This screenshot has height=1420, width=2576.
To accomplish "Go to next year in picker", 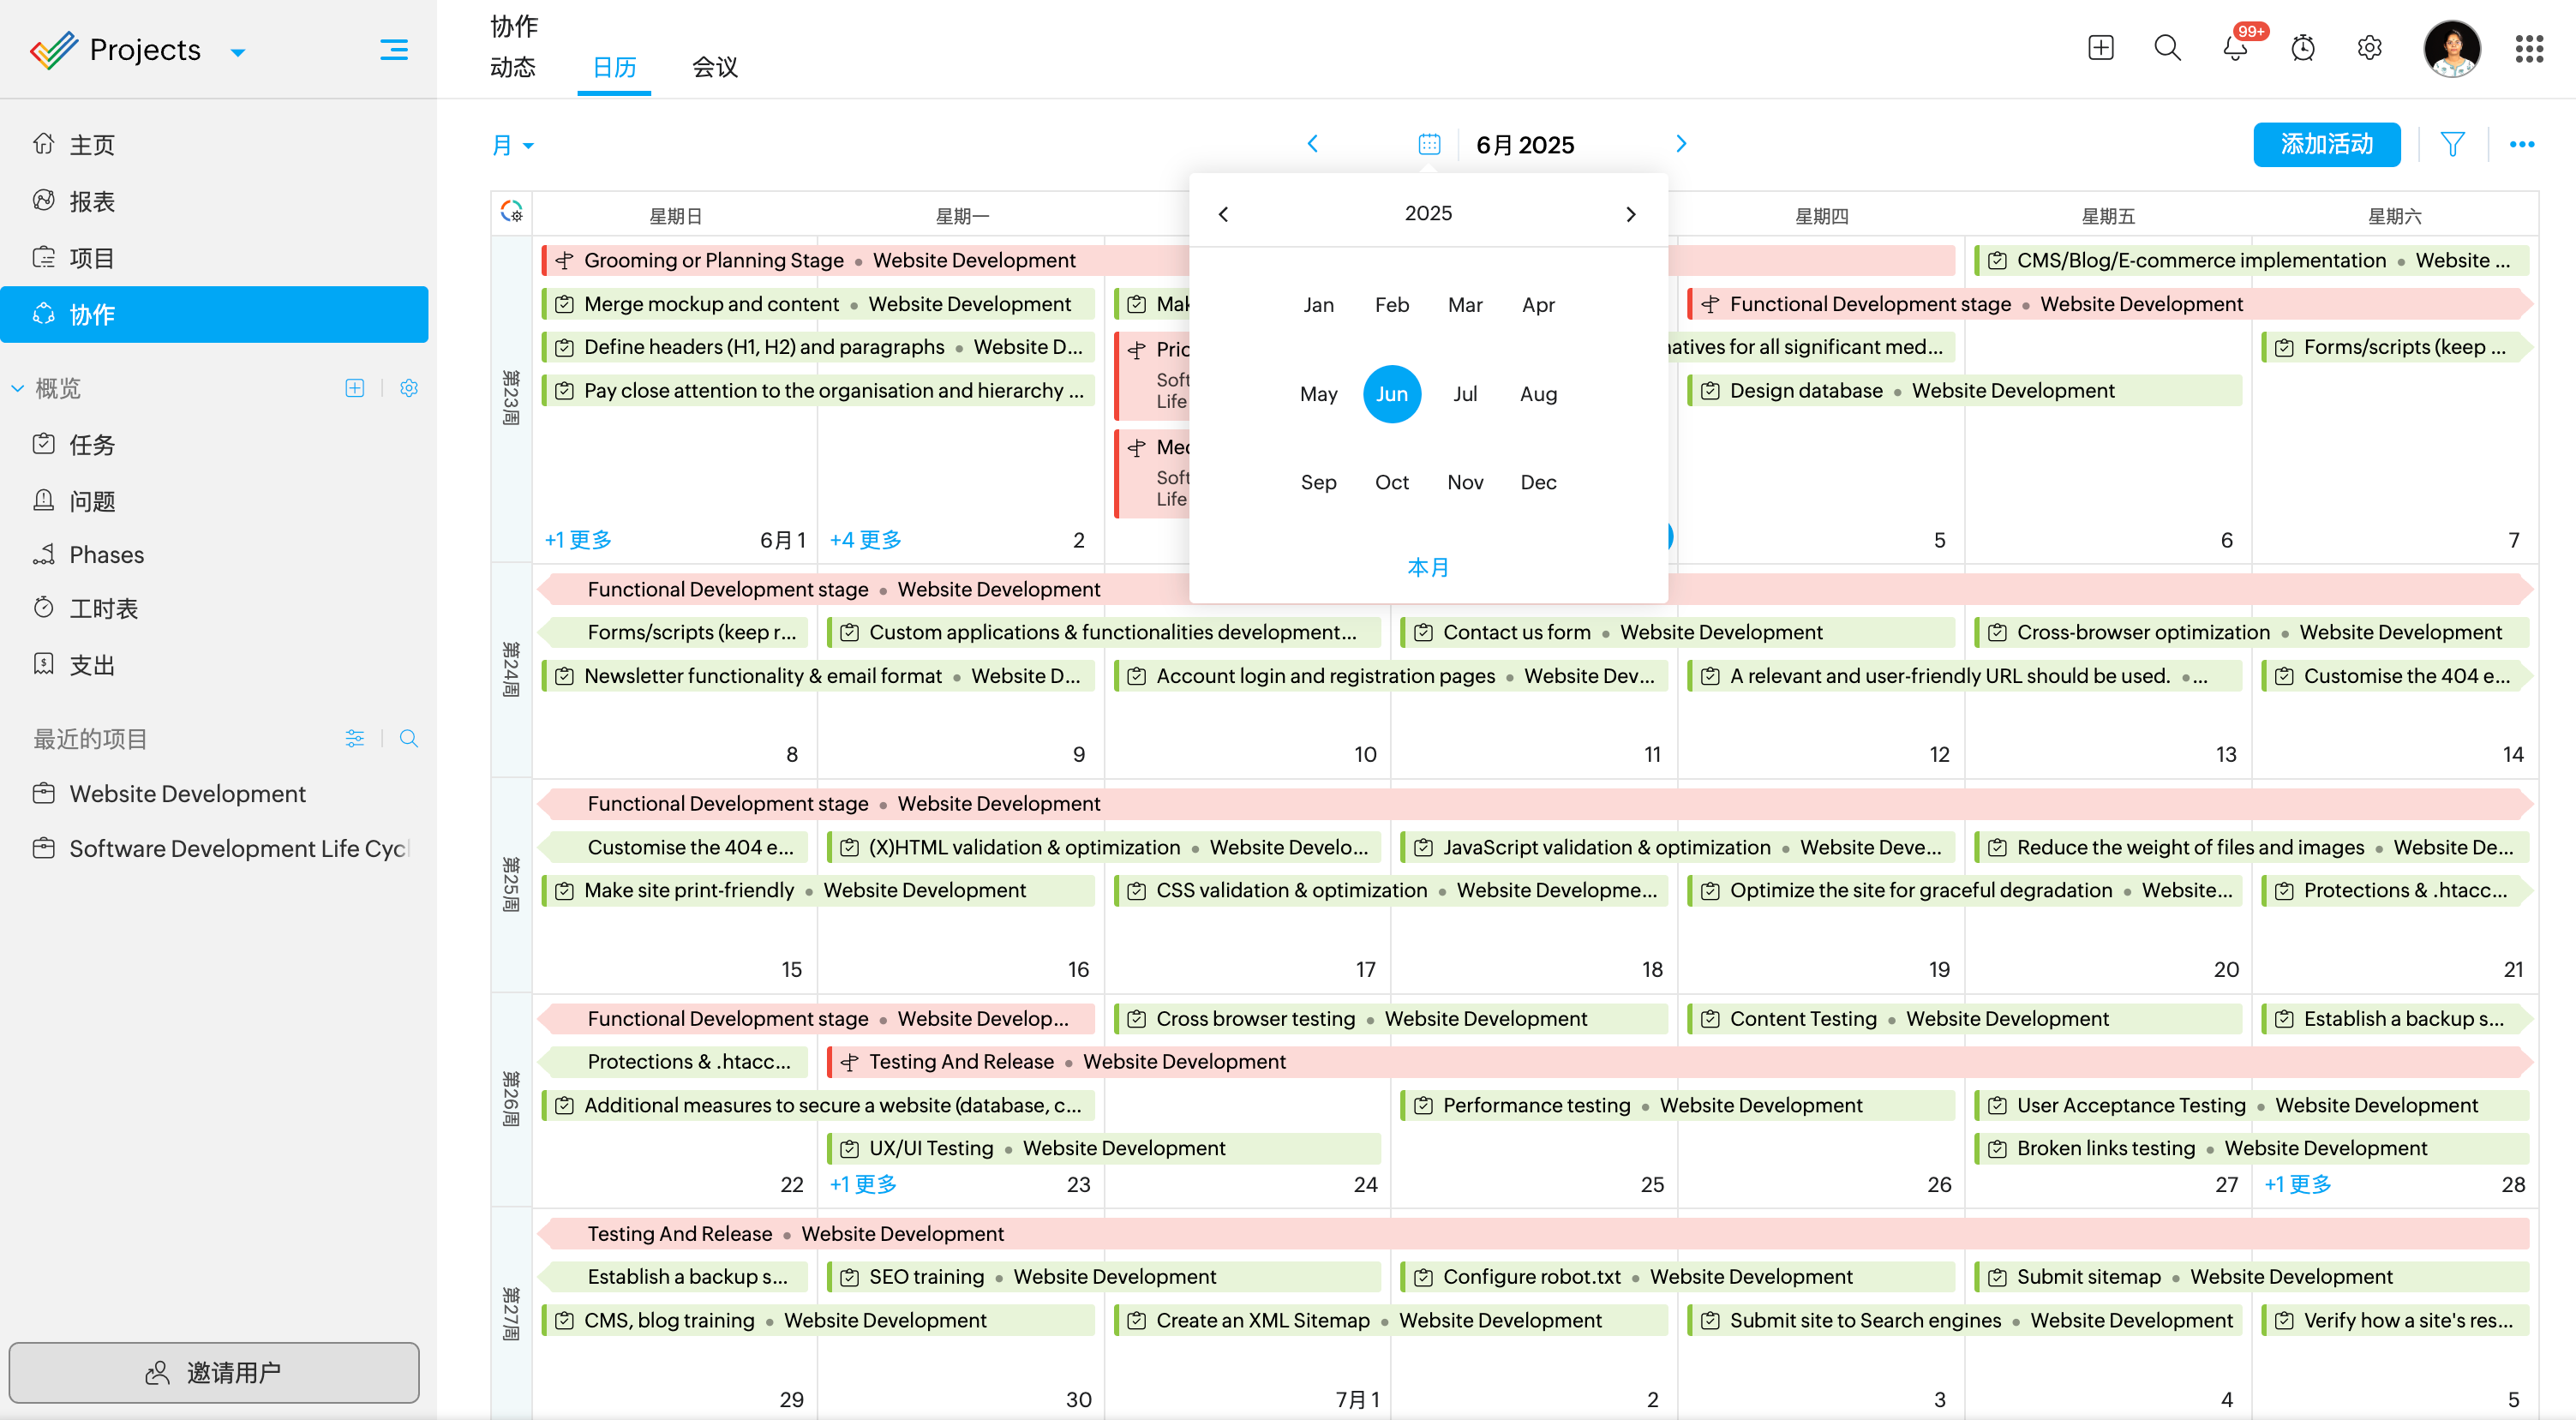I will [x=1631, y=214].
